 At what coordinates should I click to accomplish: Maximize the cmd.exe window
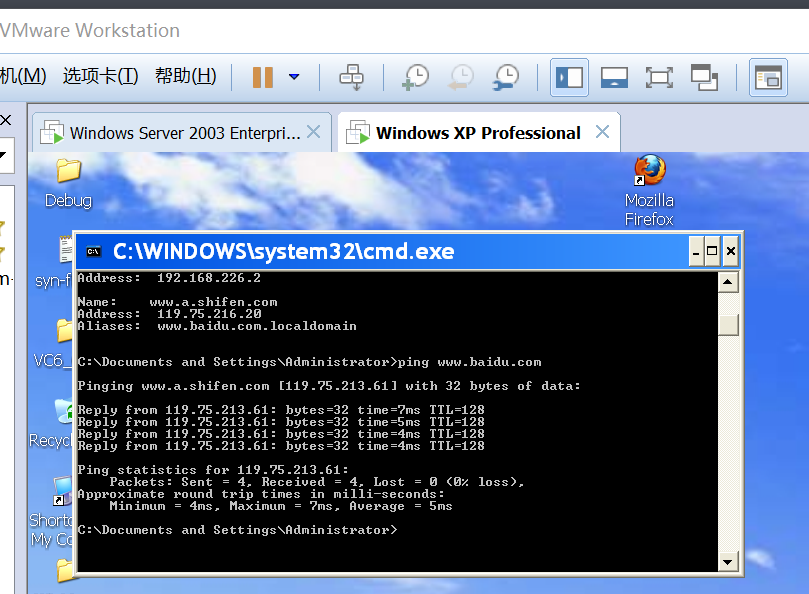tap(712, 251)
